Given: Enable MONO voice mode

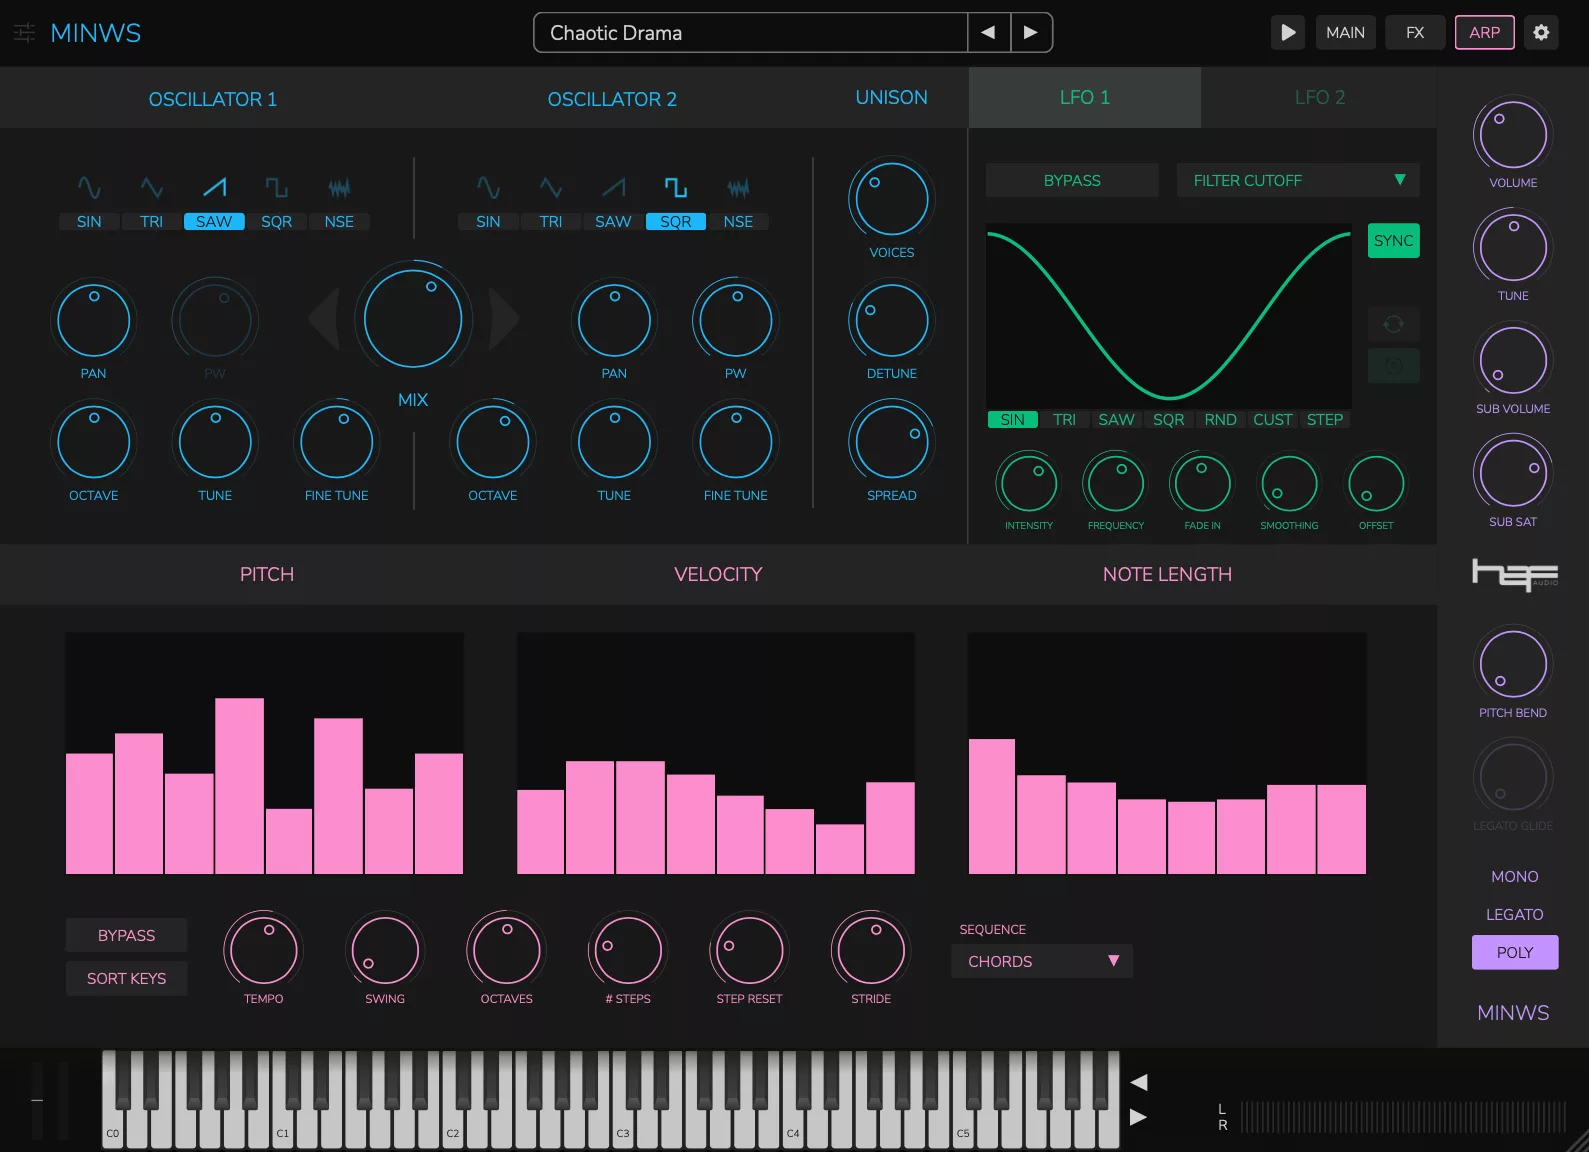Looking at the screenshot, I should tap(1514, 877).
